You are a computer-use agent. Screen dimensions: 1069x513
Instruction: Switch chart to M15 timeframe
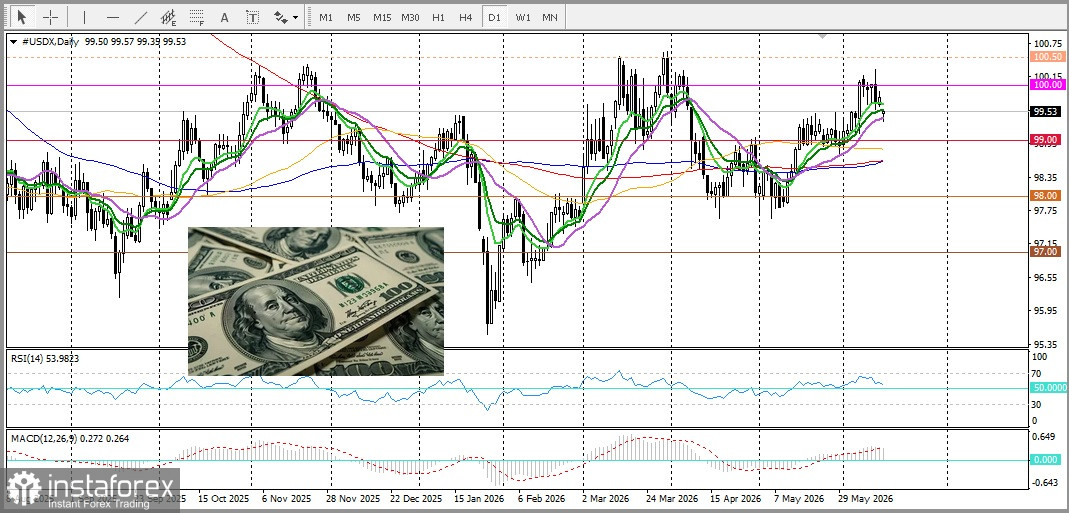click(382, 17)
